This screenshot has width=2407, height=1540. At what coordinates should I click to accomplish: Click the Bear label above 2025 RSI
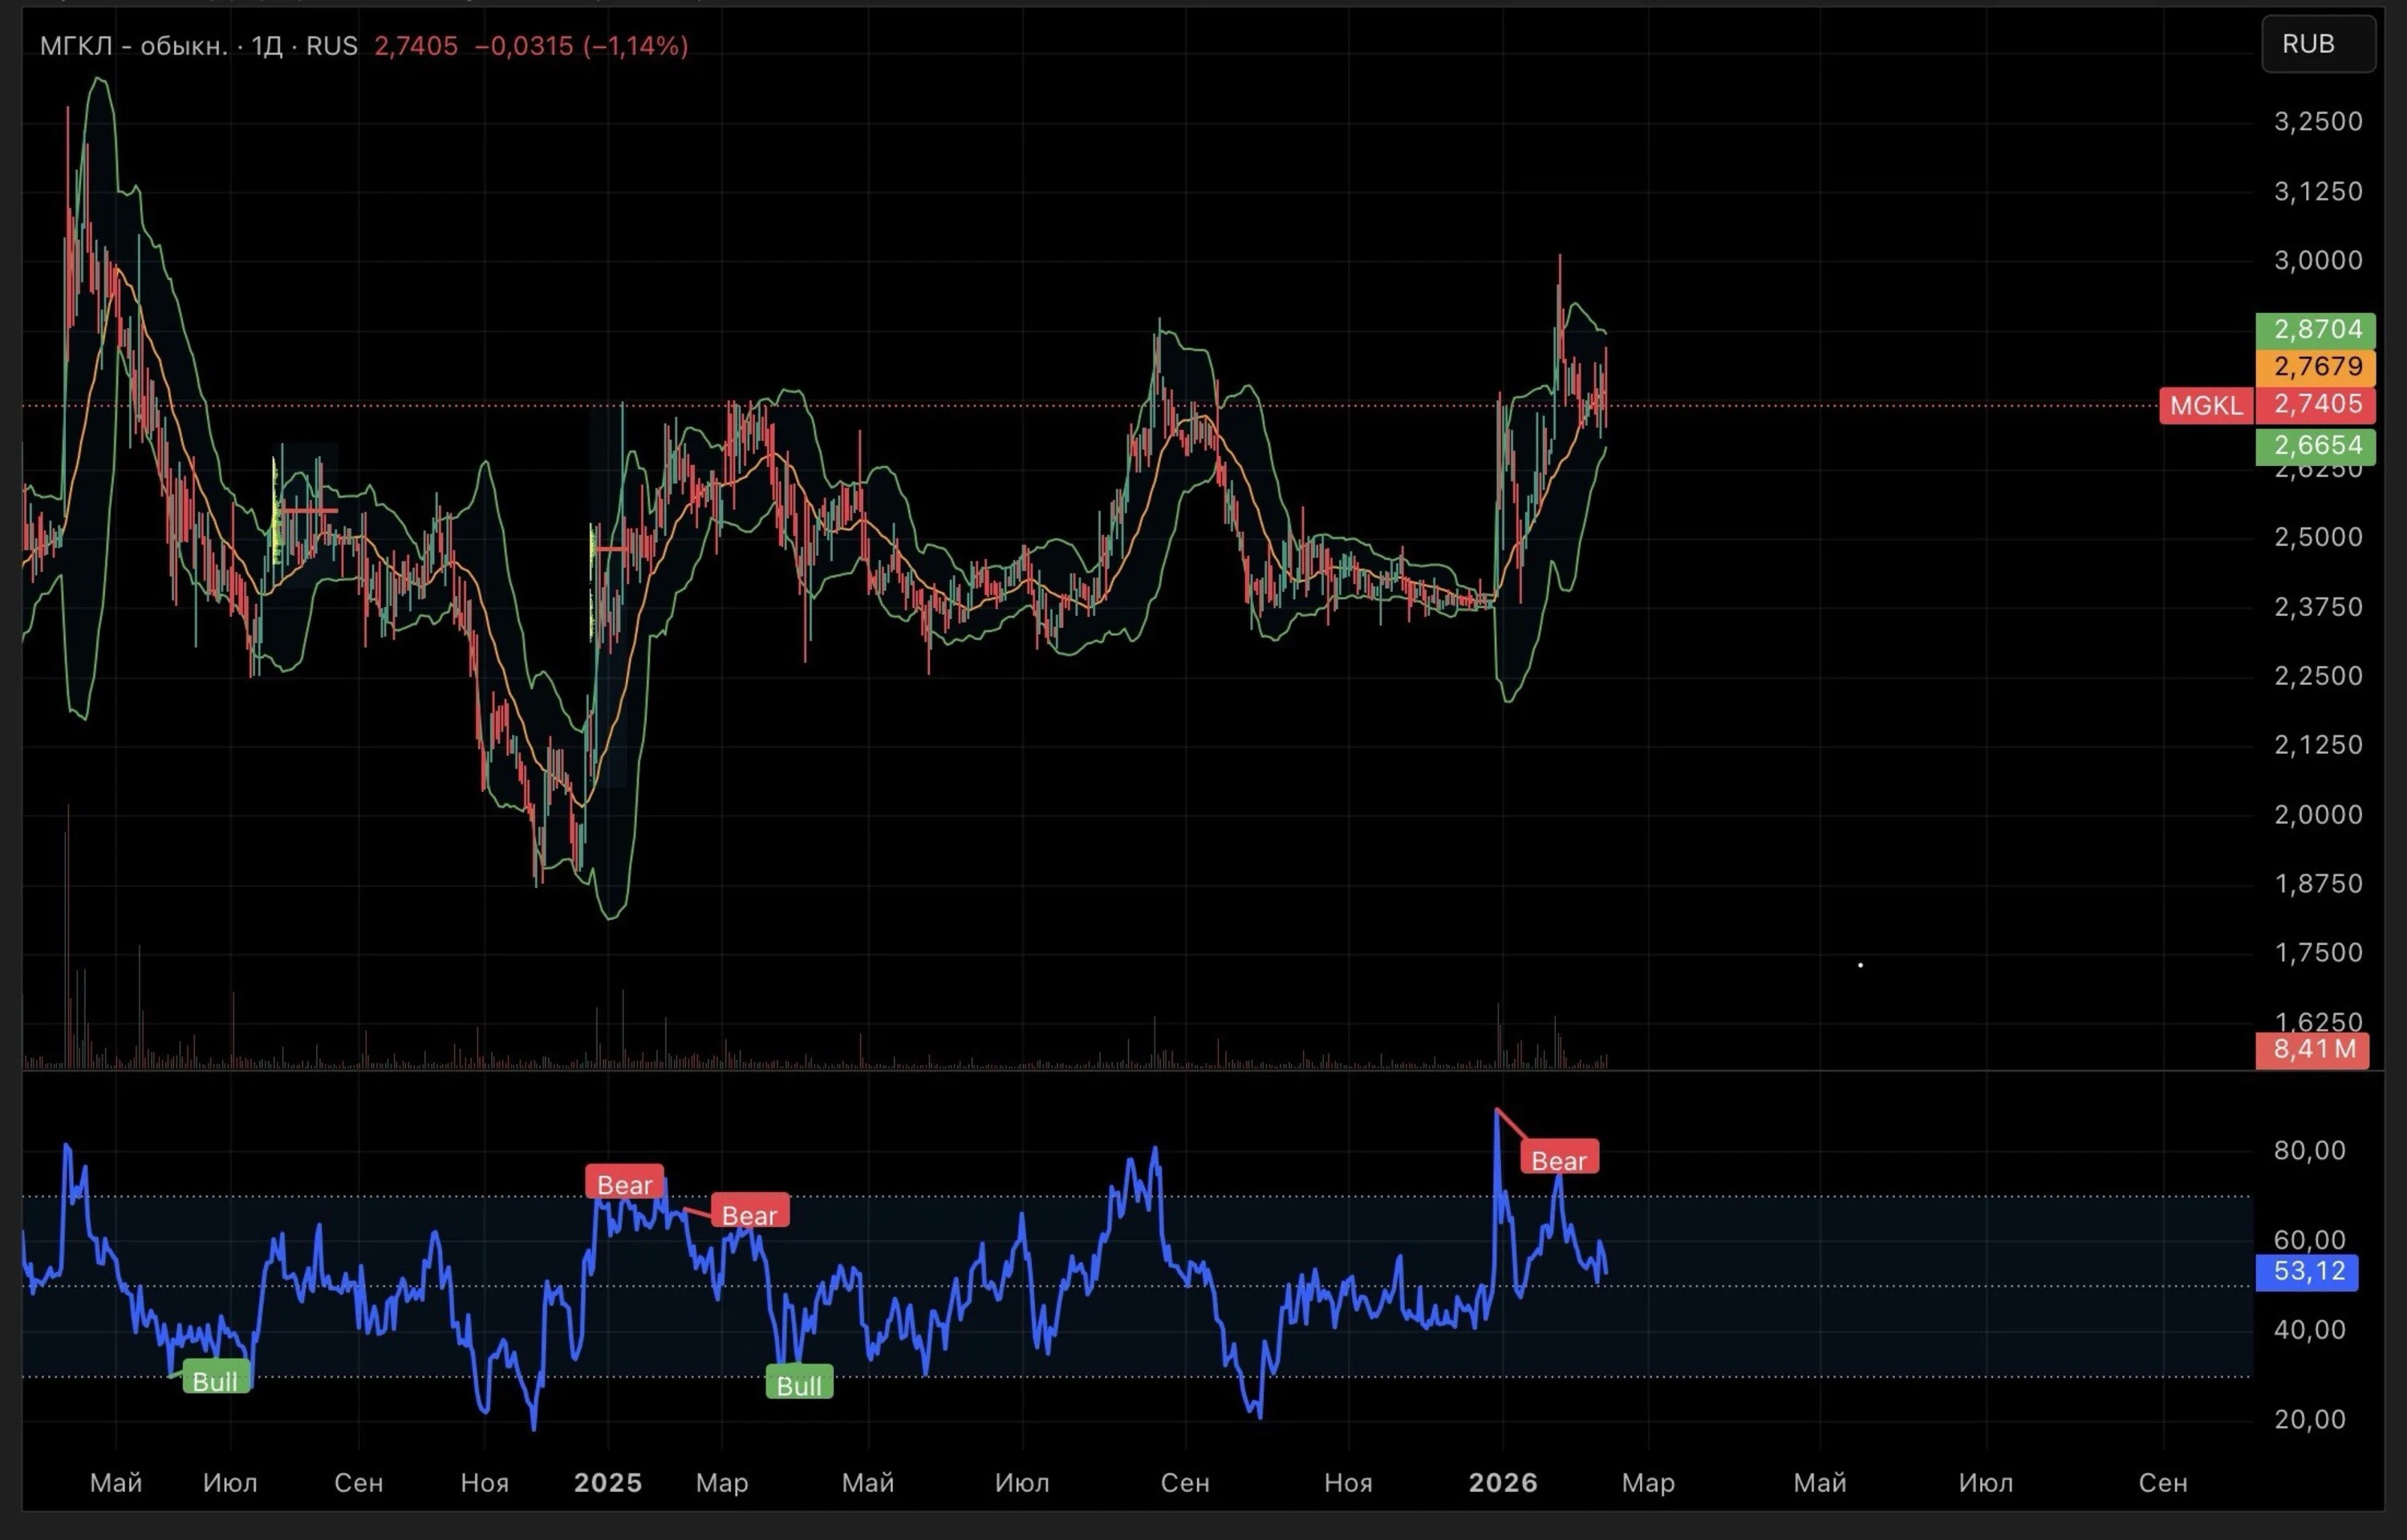[x=625, y=1184]
